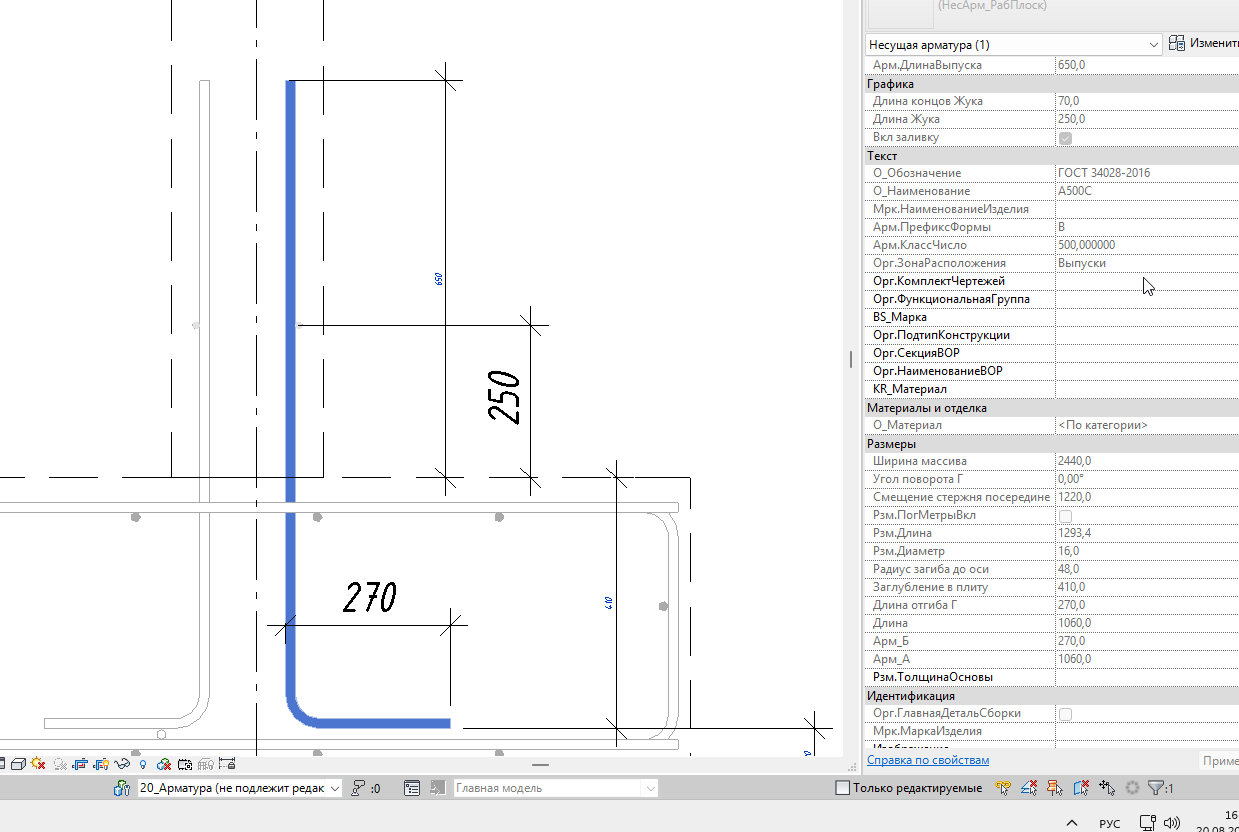Check the Орг.ГлавнаяДетальСборки checkbox
Viewport: 1239px width, 832px height.
1065,713
